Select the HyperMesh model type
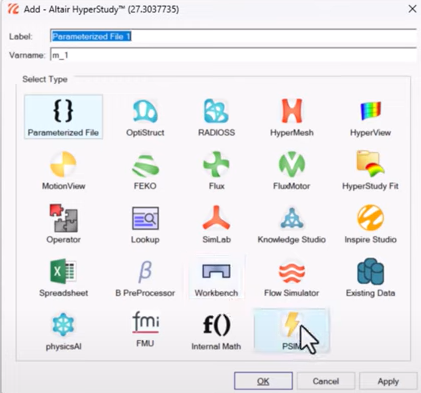The width and height of the screenshot is (421, 393). coord(292,117)
